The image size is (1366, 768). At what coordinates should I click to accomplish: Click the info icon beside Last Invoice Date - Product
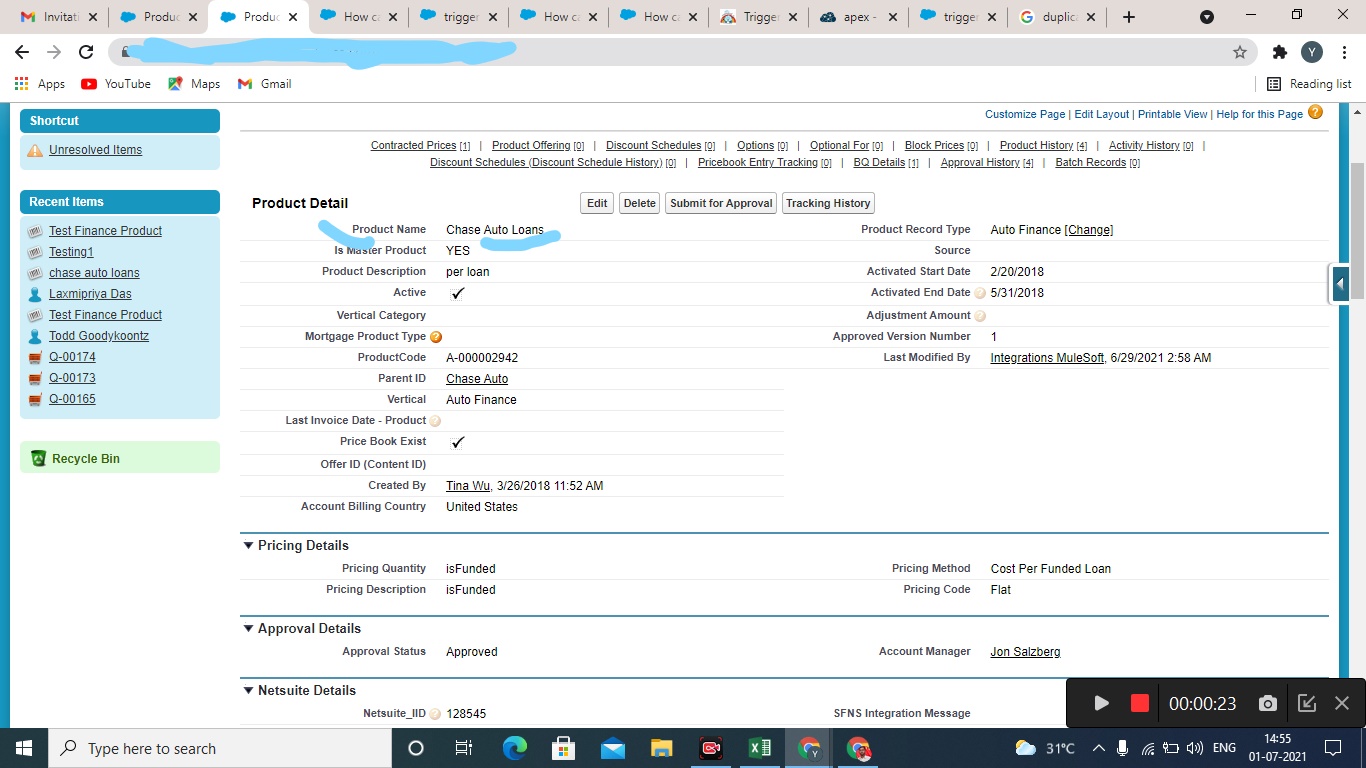(x=435, y=421)
